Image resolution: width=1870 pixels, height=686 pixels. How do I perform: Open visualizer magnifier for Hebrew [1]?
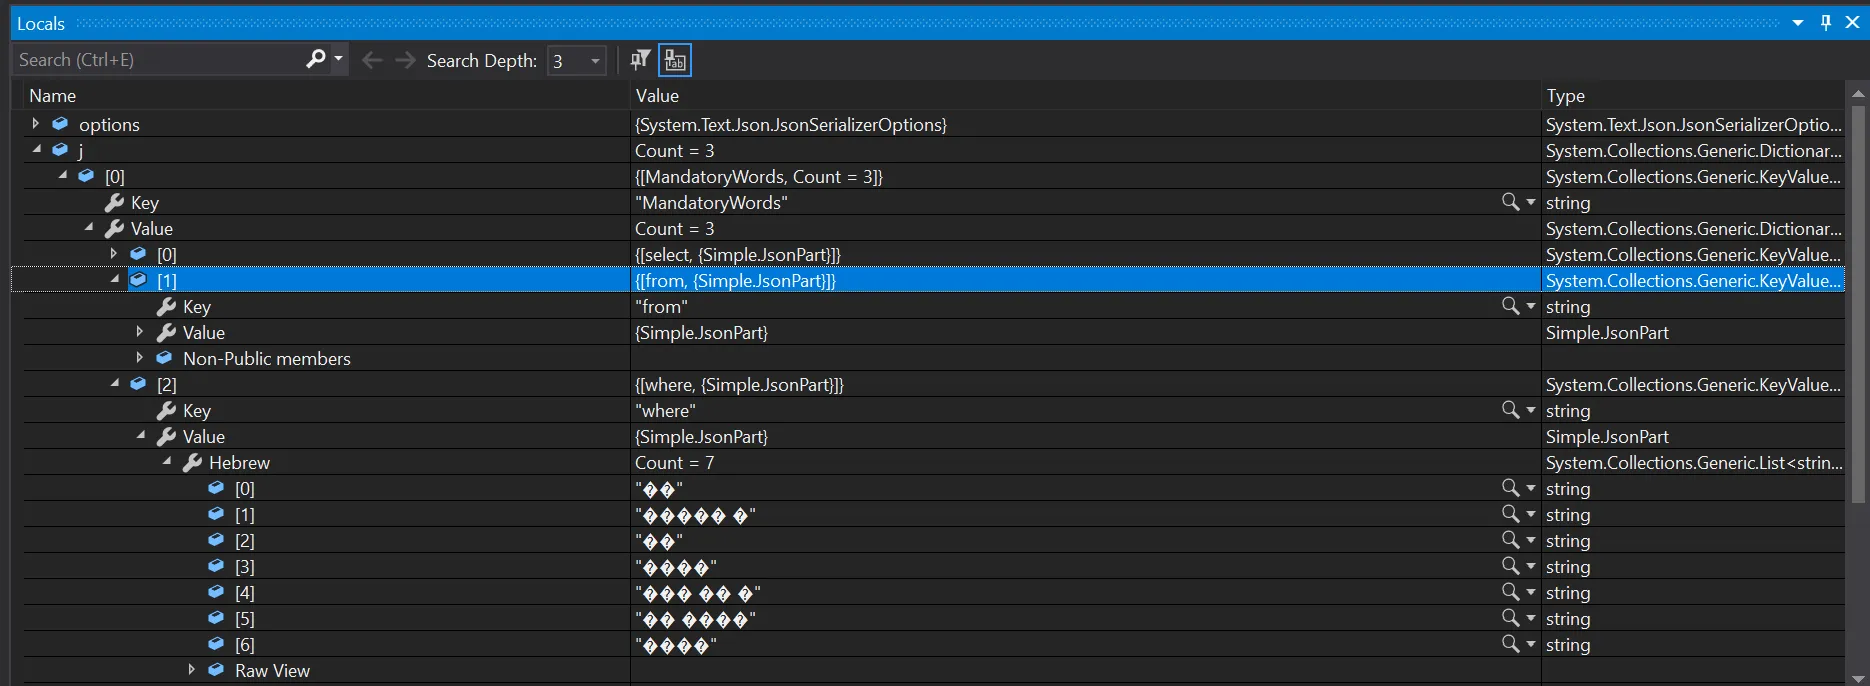click(x=1510, y=514)
